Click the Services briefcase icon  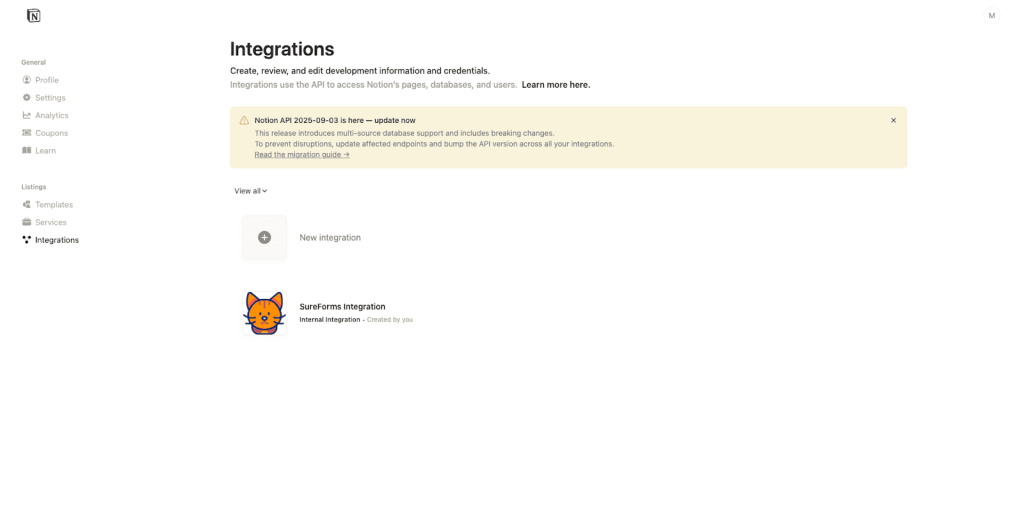(27, 222)
